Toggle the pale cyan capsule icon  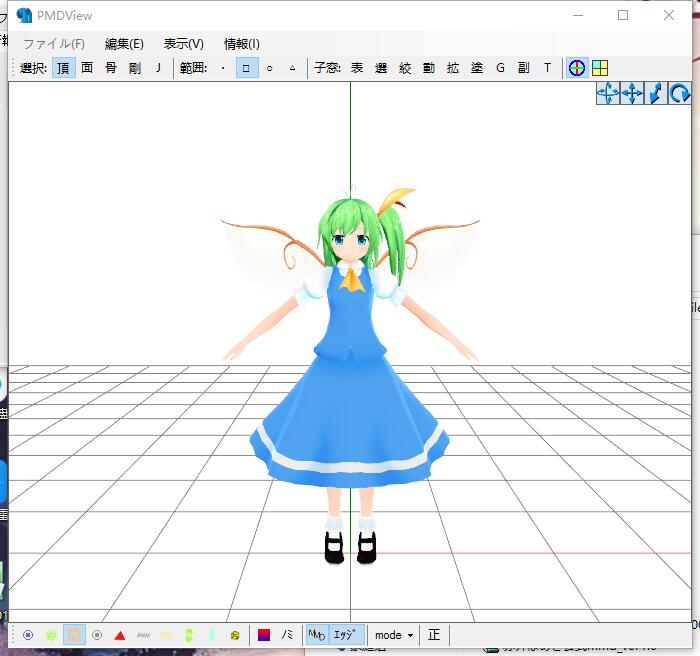(212, 635)
